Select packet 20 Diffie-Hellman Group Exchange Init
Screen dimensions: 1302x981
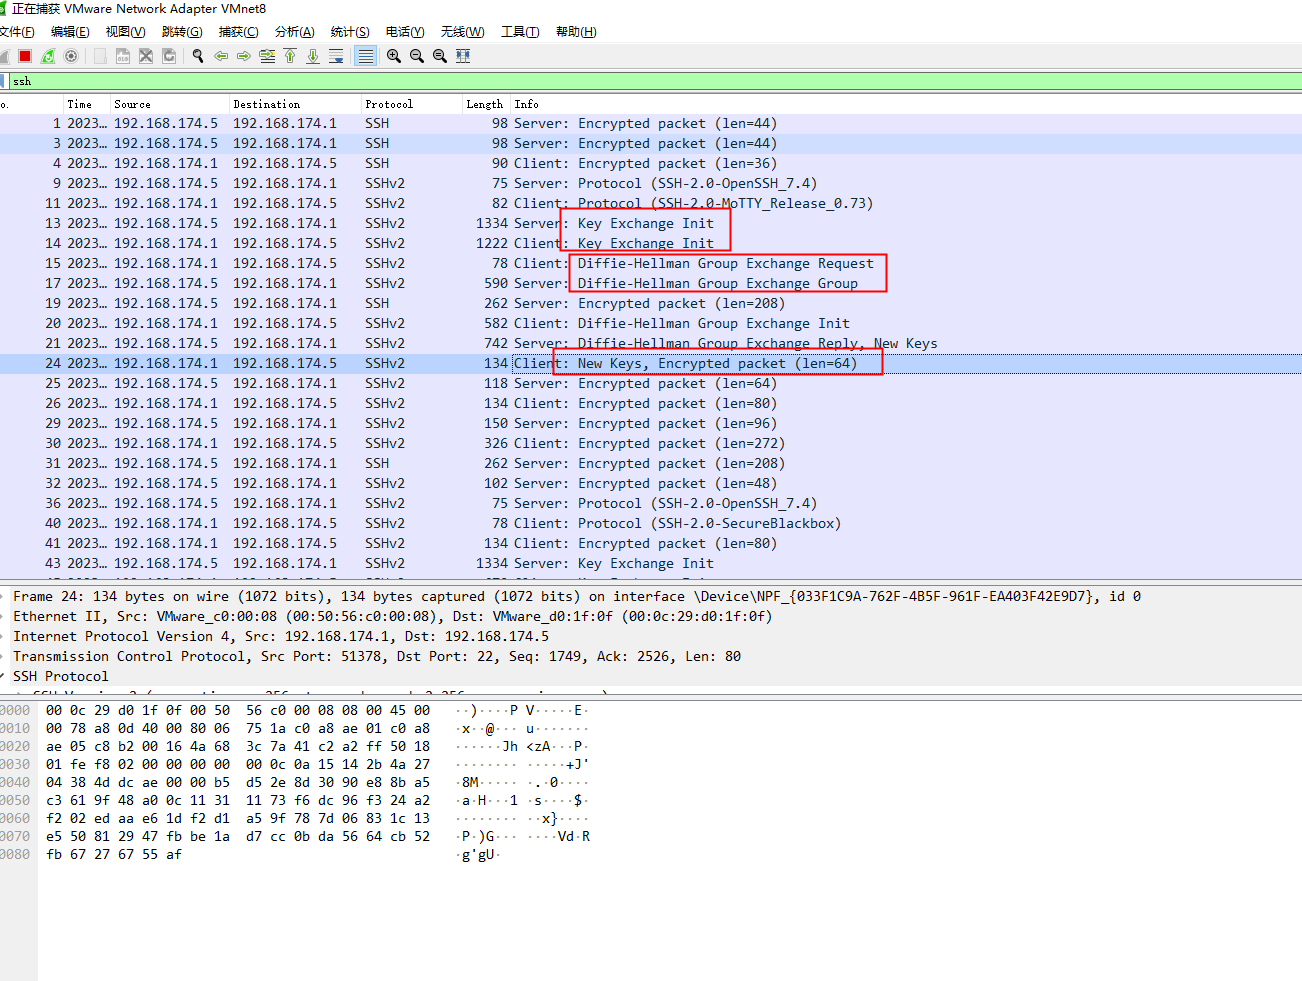click(x=651, y=323)
